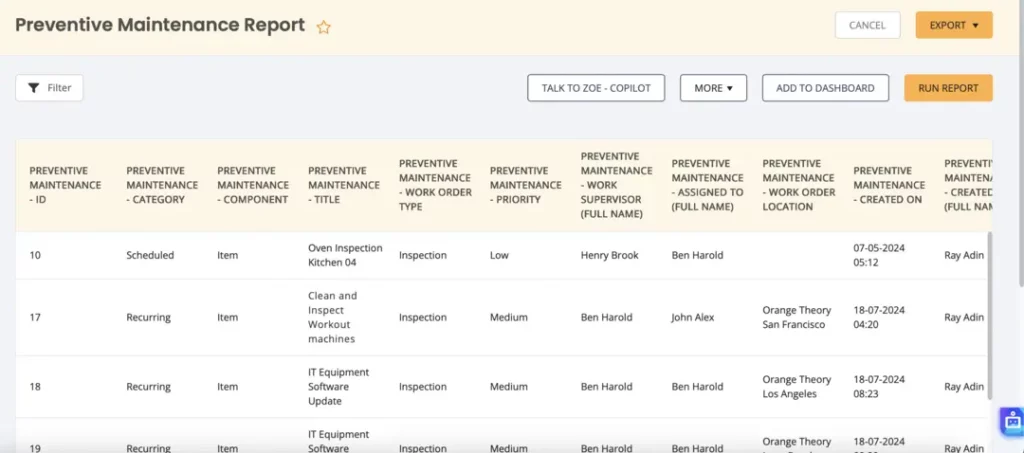Select the Work Order Type column header

[435, 185]
